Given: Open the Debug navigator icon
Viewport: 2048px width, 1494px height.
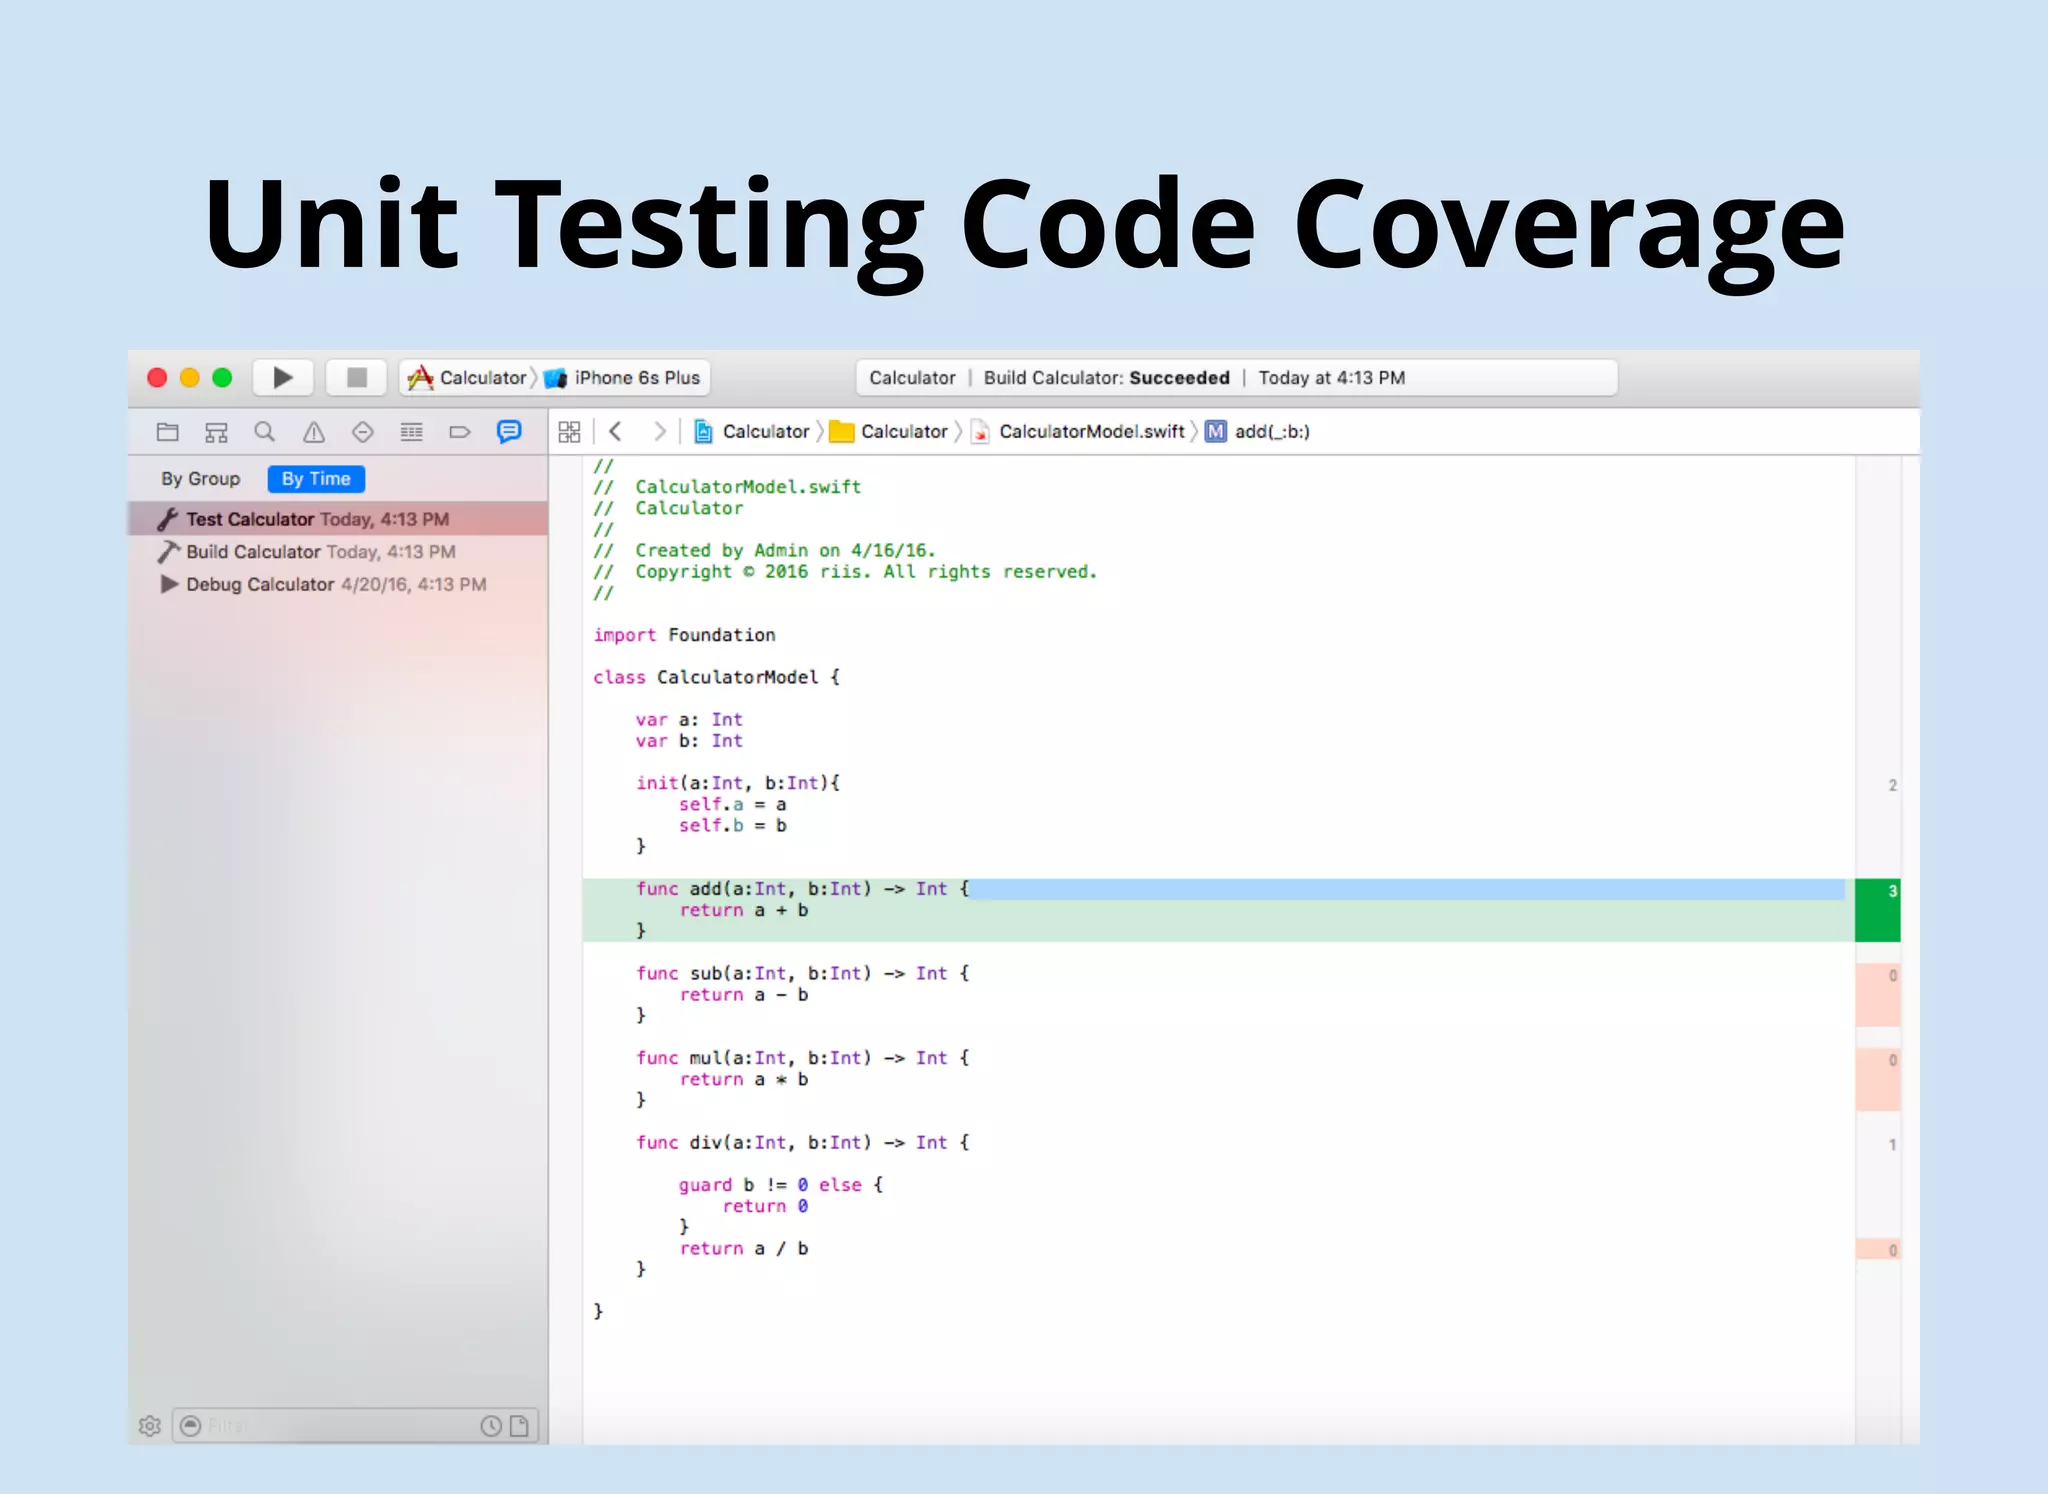Looking at the screenshot, I should coord(411,432).
